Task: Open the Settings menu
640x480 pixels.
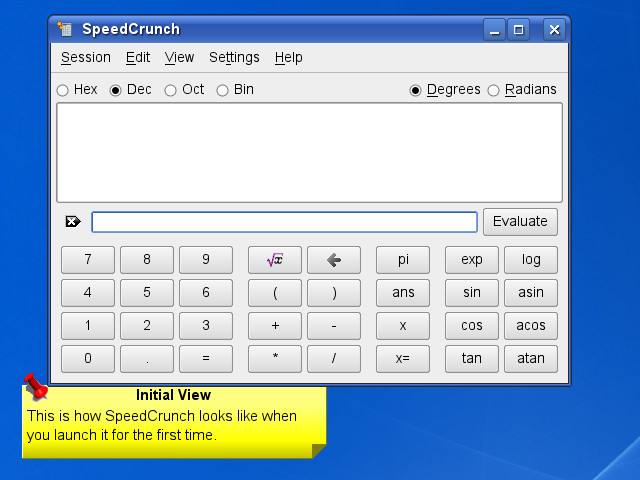Action: 234,58
